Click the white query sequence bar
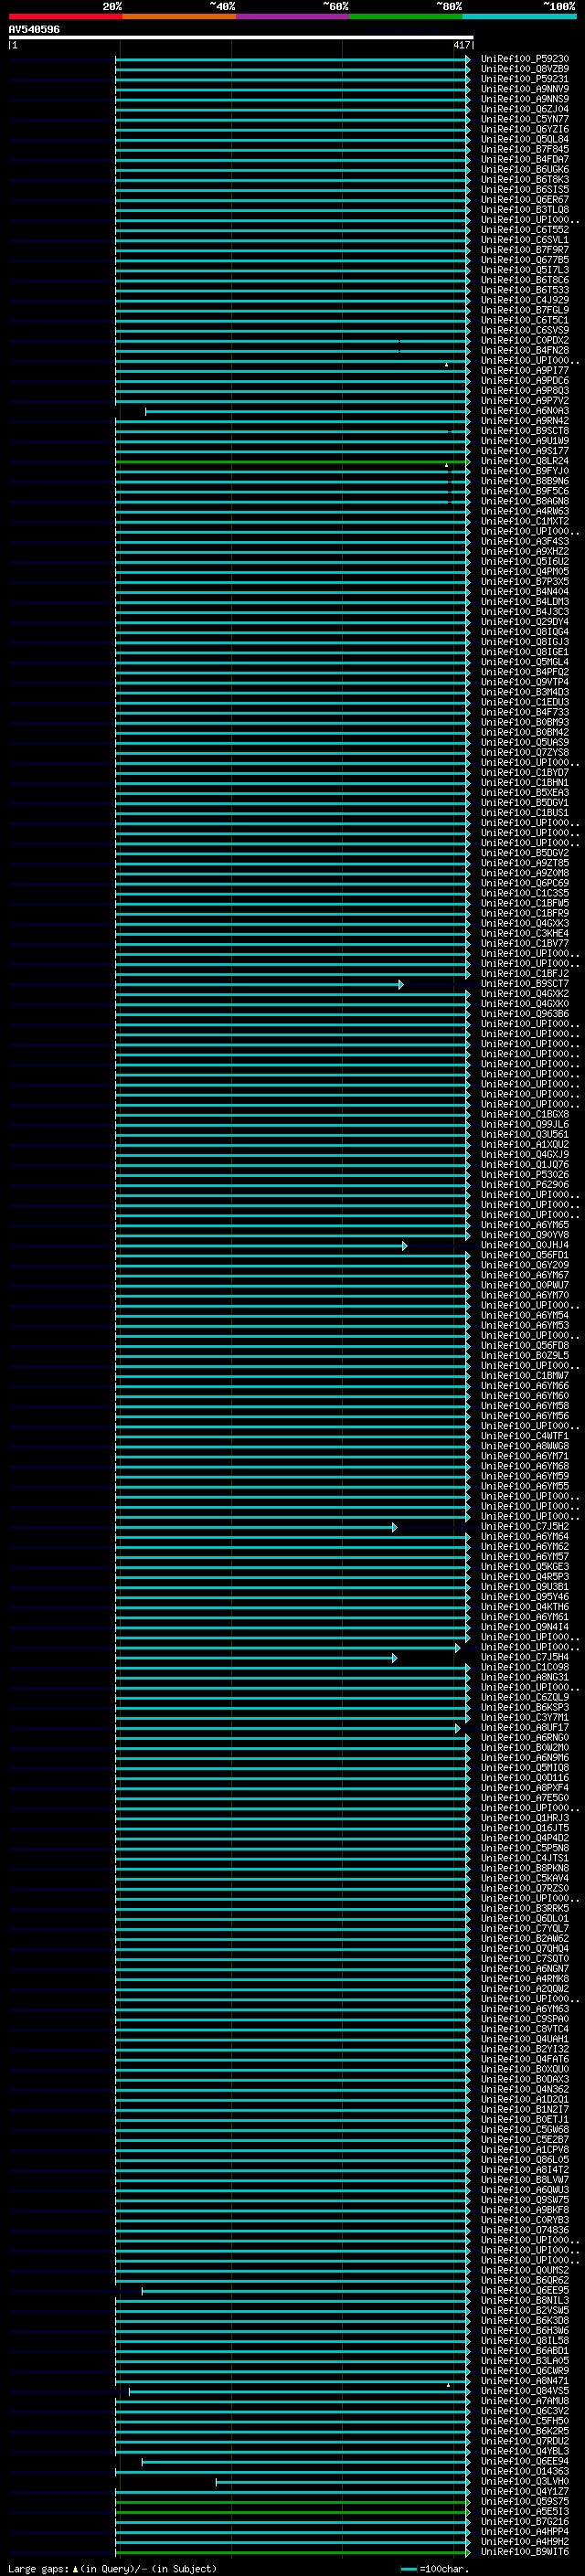Screen dimensions: 585x2576 click(241, 37)
